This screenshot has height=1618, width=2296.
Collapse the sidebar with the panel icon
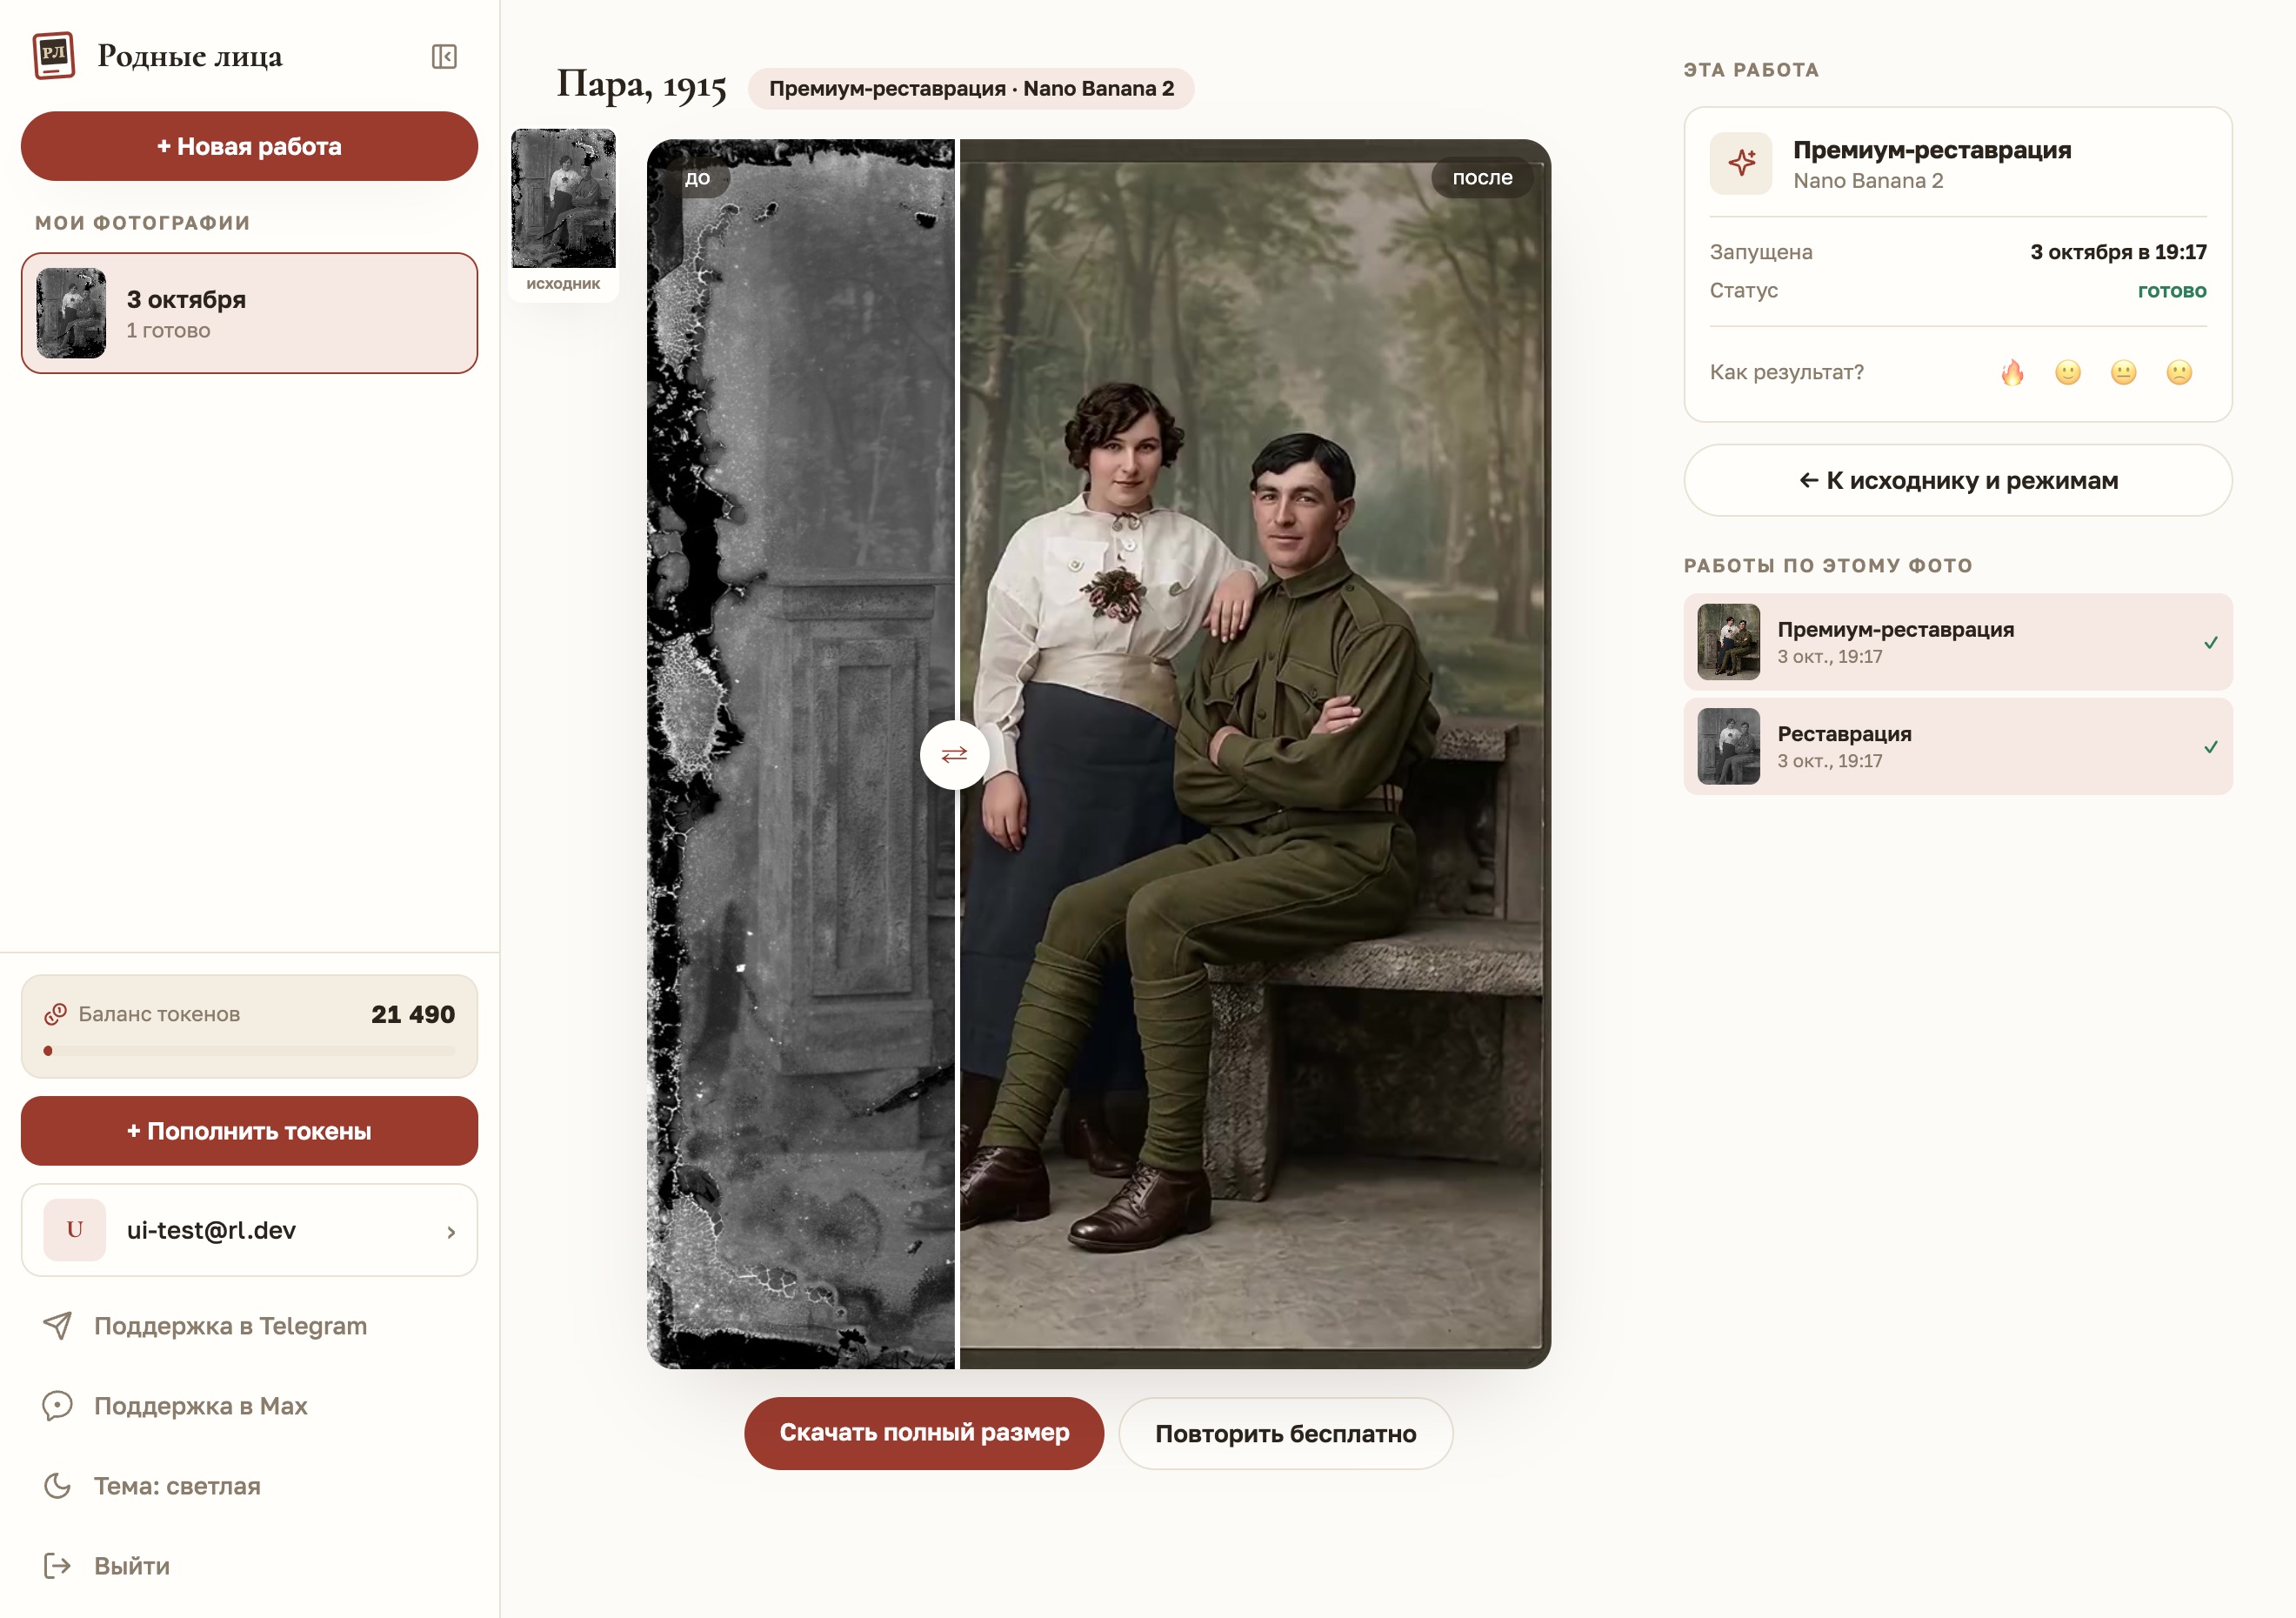tap(444, 56)
